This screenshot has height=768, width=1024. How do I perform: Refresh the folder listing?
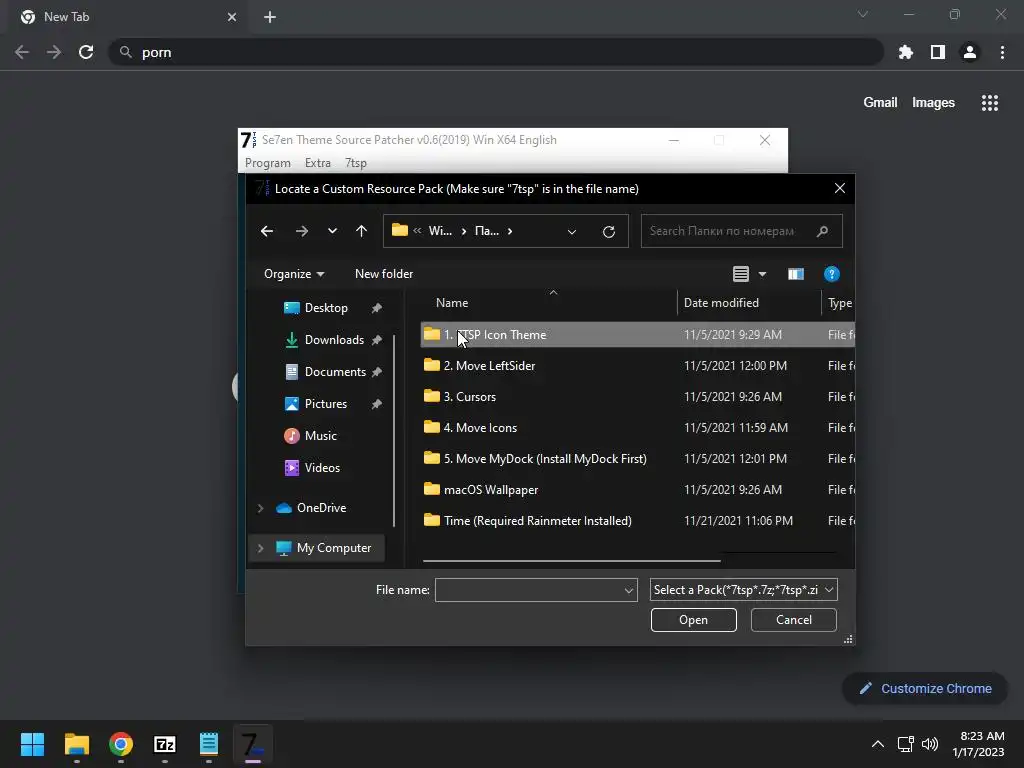609,231
